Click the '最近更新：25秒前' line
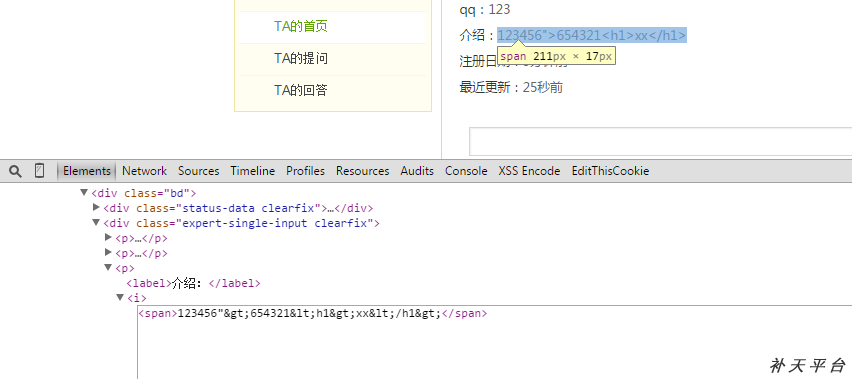Viewport: 852px width, 379px height. [x=511, y=87]
